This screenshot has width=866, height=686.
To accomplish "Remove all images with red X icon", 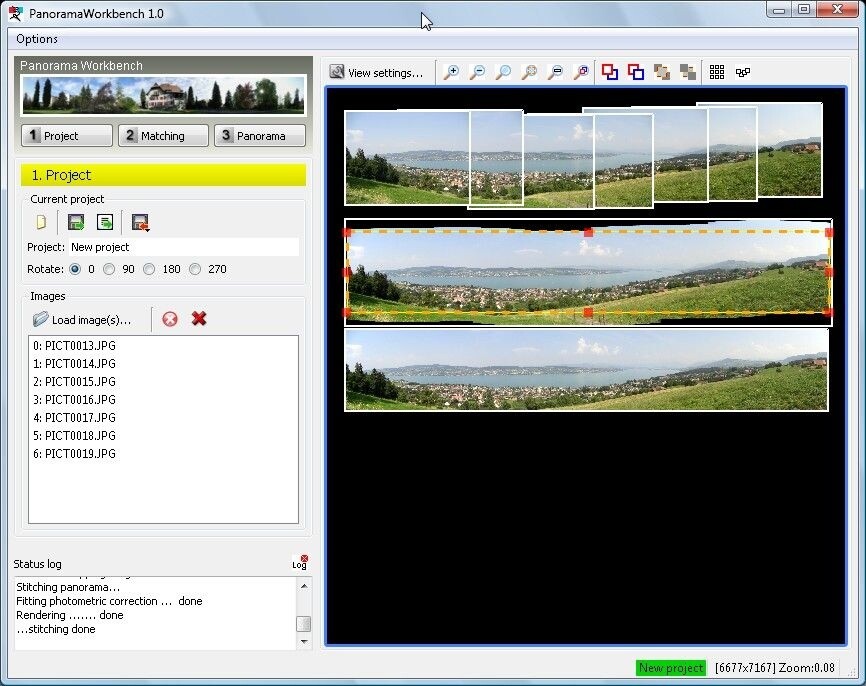I will (x=199, y=318).
